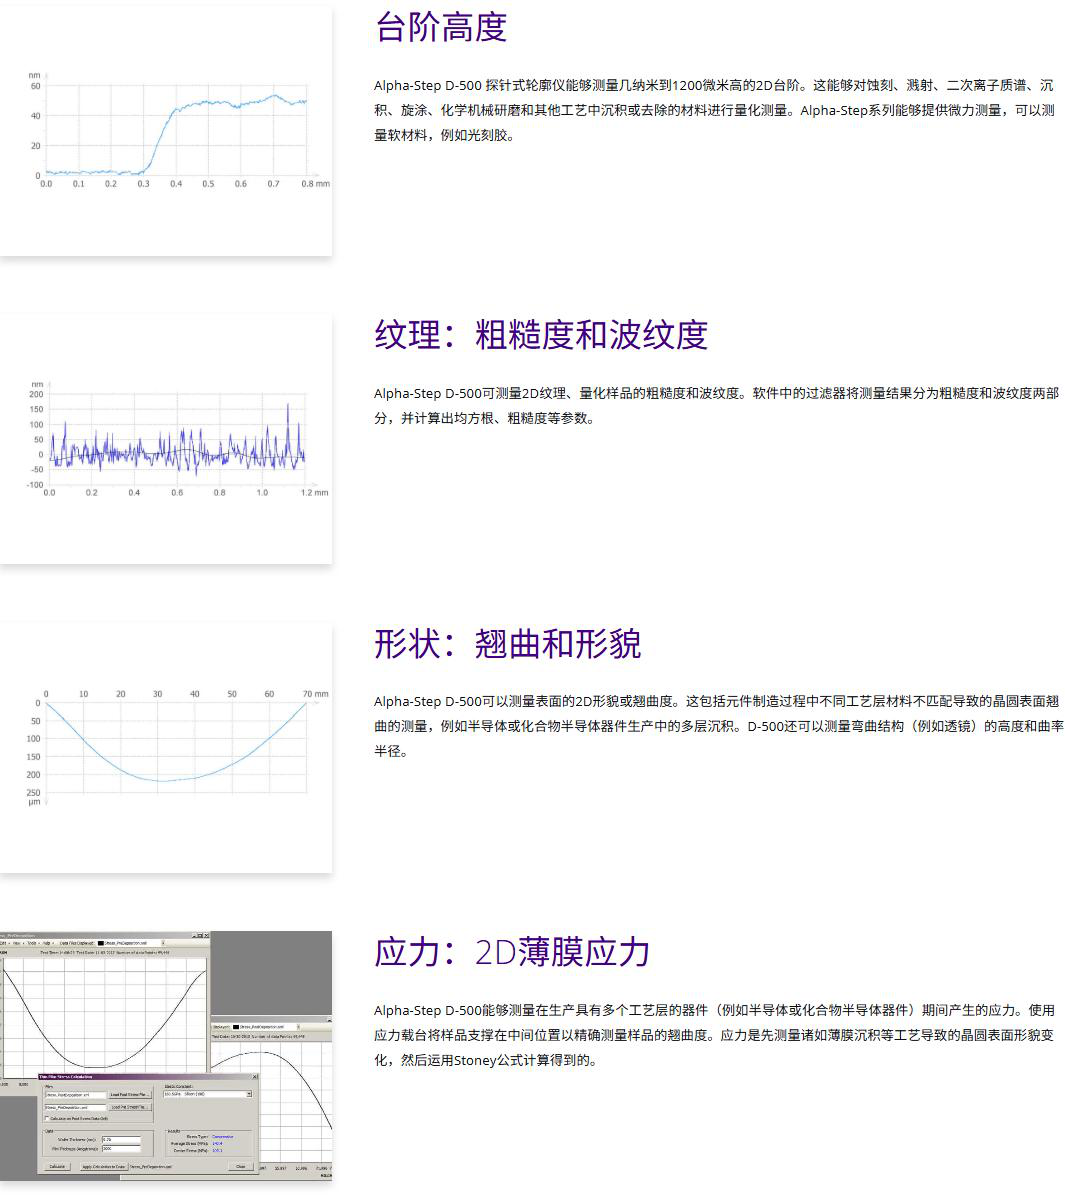Click the Calculate button
Viewport: 1065px width, 1196px height.
tap(57, 1166)
